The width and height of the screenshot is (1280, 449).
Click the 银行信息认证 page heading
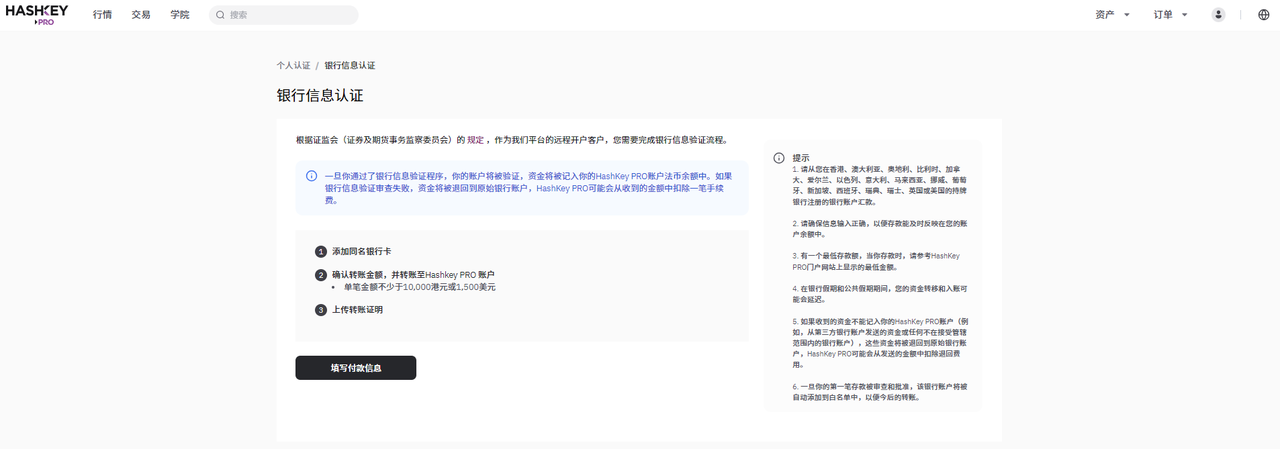click(x=320, y=96)
